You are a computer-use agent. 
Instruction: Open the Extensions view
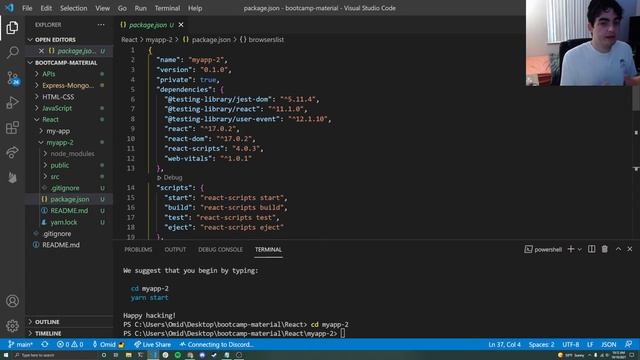click(12, 127)
